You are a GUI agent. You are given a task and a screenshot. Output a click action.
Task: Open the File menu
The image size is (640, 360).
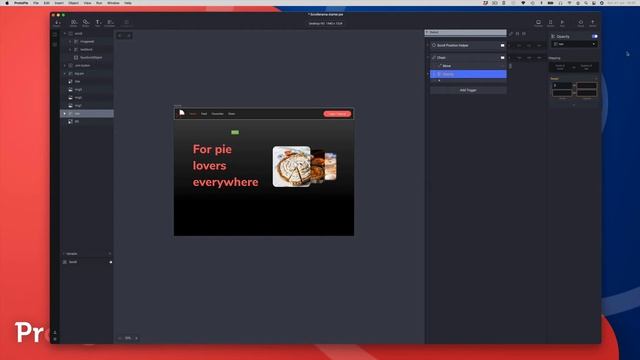point(36,3)
